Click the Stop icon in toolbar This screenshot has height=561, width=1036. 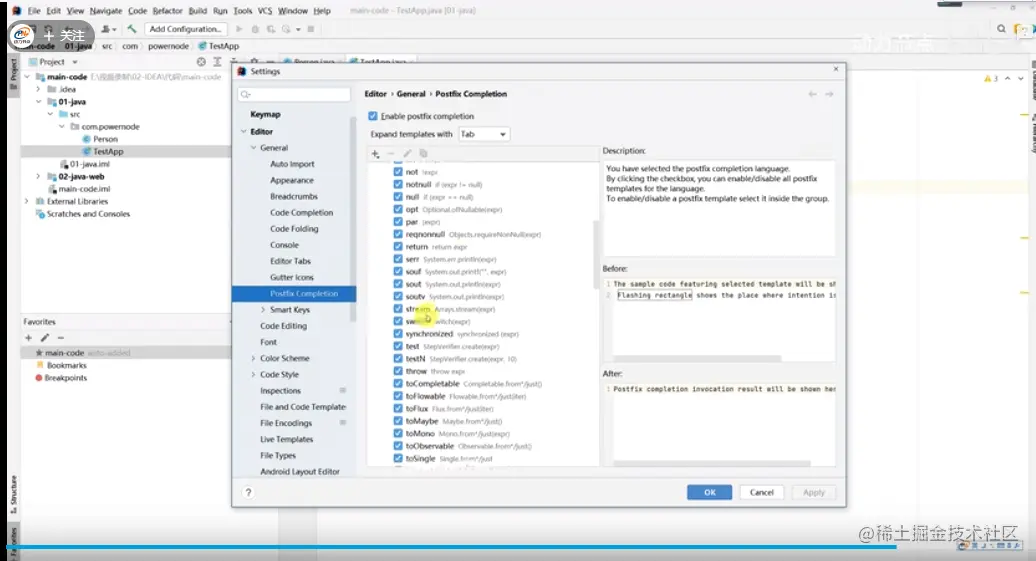point(311,29)
